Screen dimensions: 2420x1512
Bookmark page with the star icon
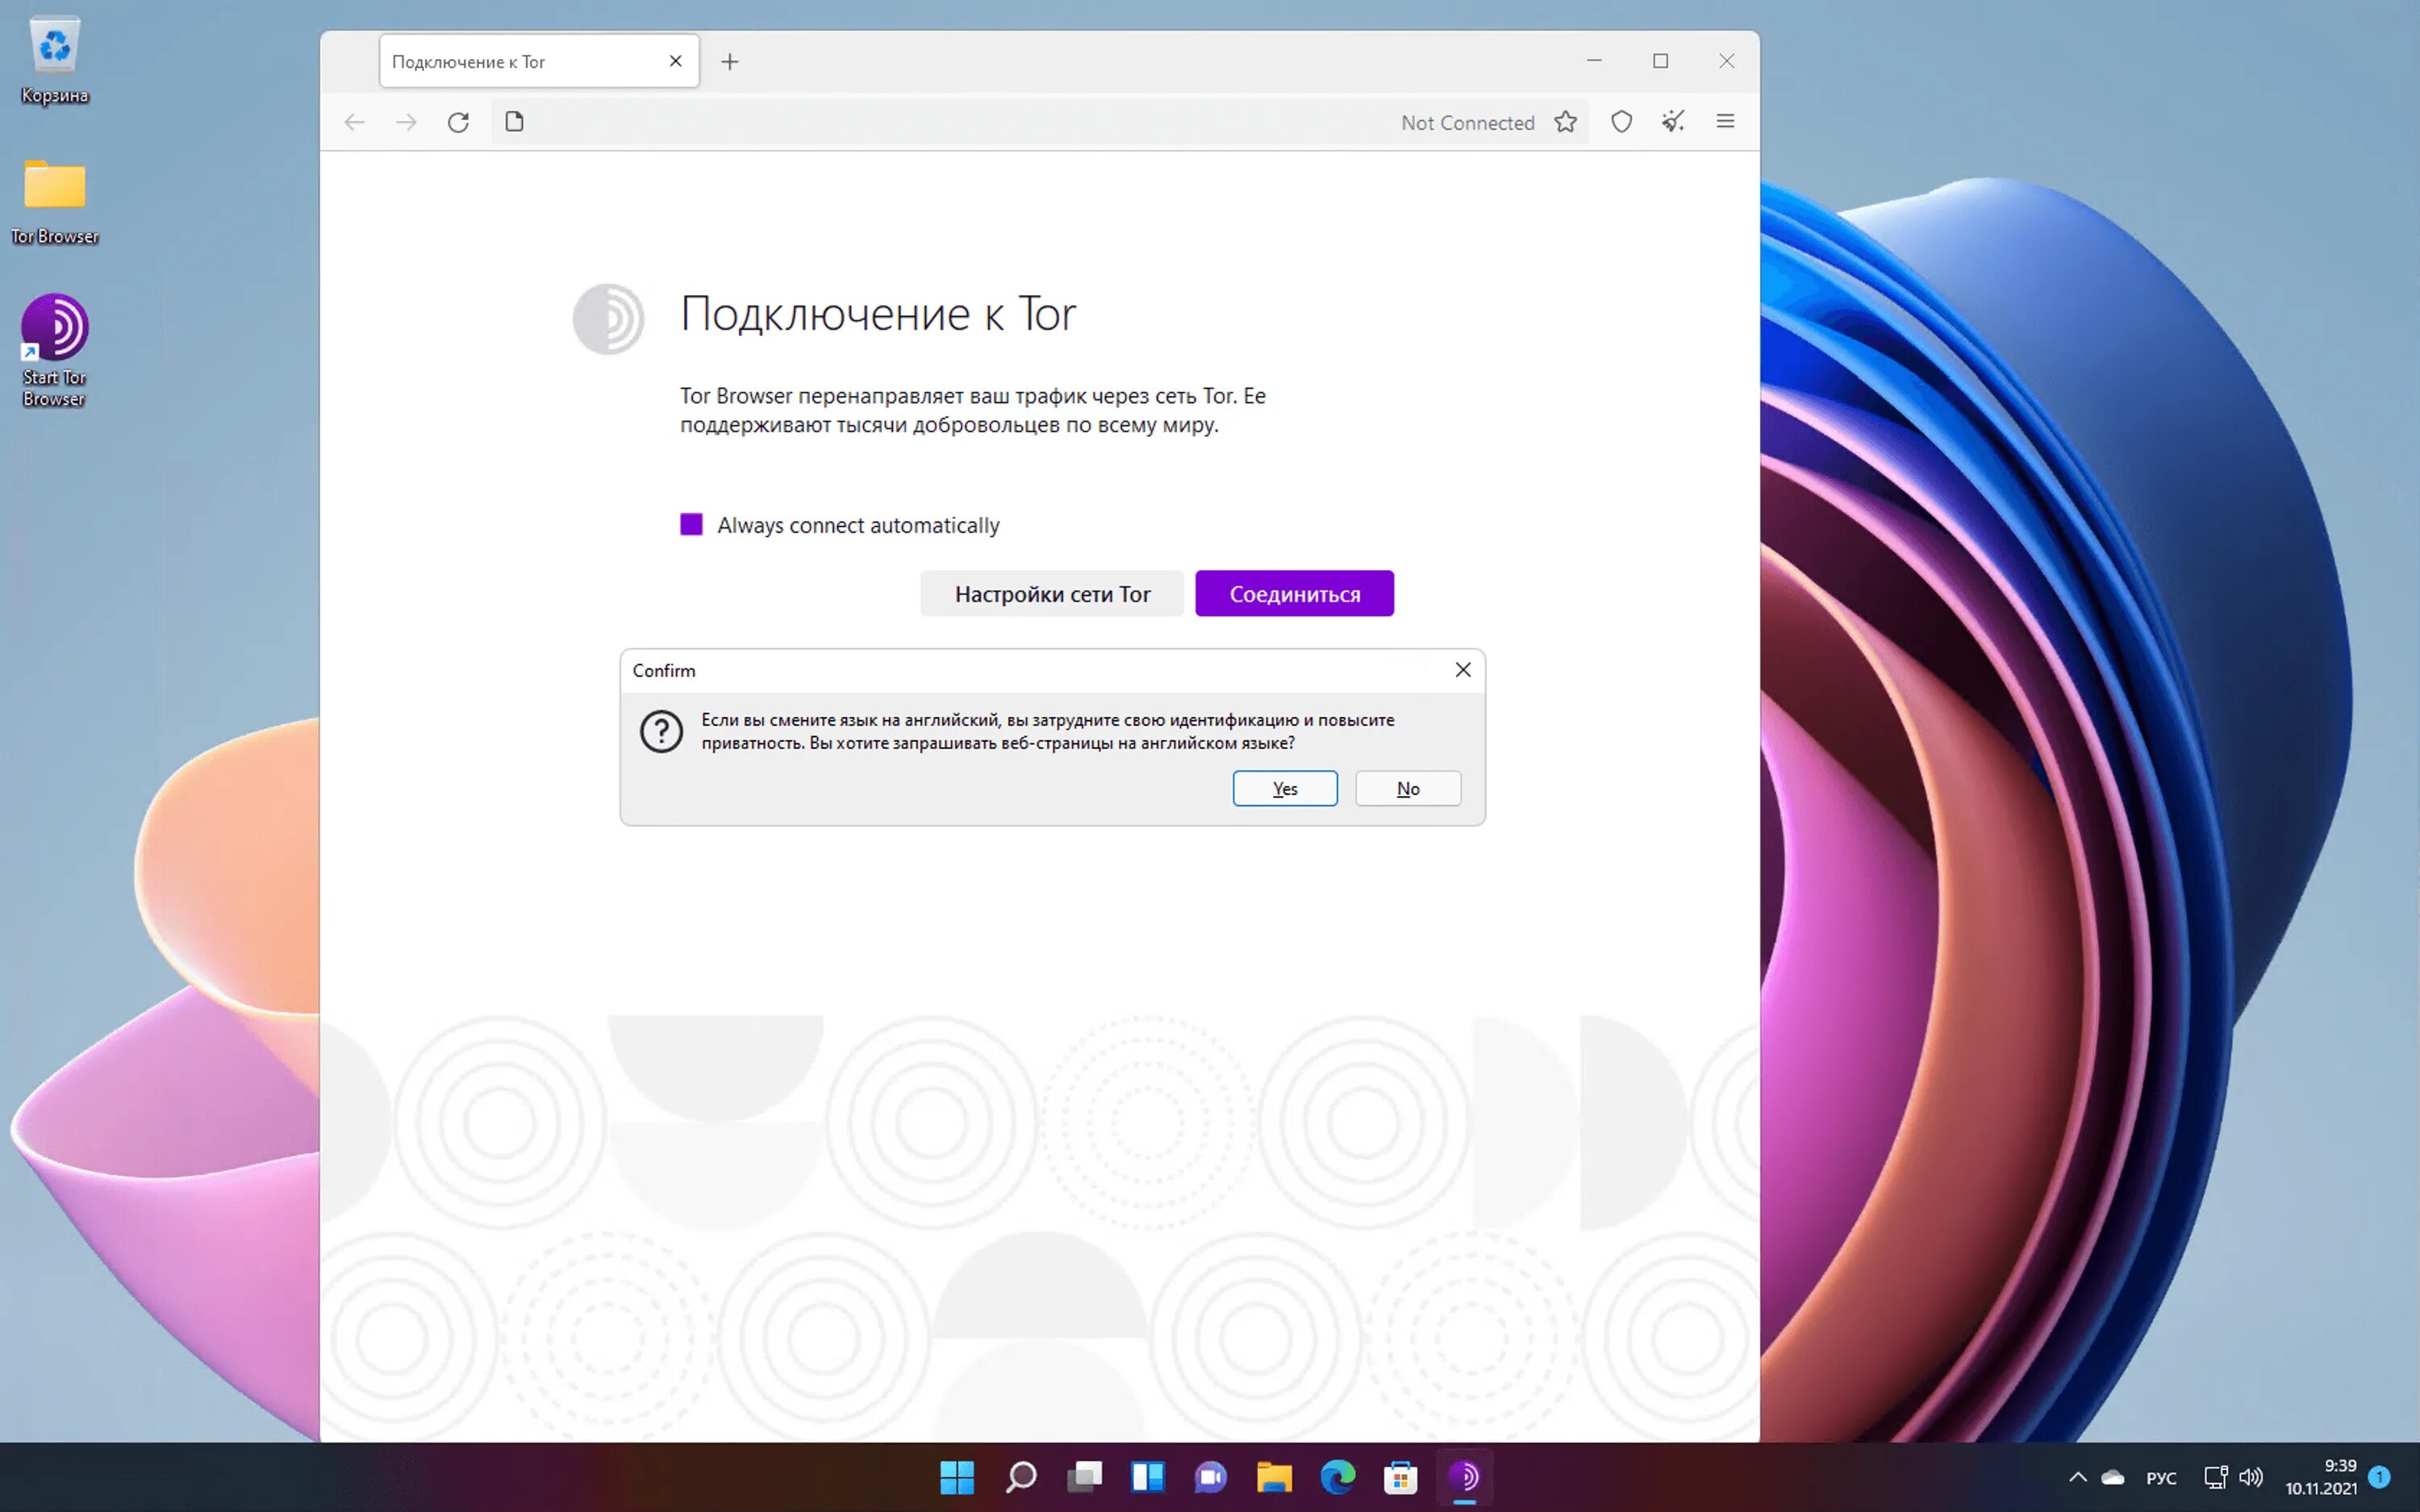click(1565, 122)
